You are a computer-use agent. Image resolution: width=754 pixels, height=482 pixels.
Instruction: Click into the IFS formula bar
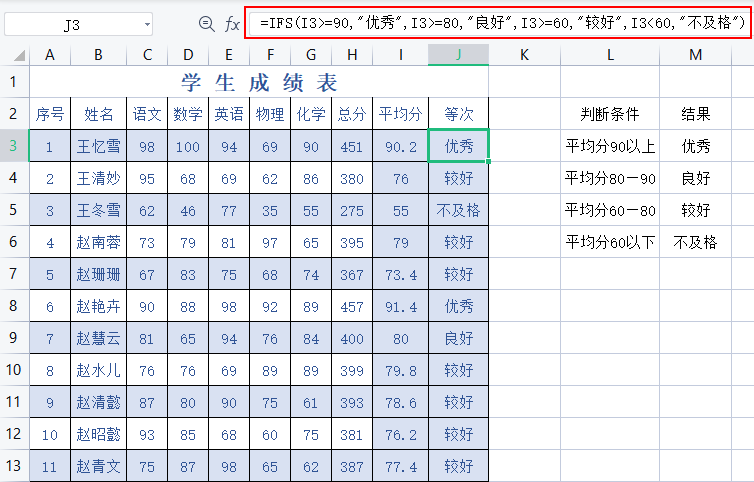pyautogui.click(x=497, y=23)
